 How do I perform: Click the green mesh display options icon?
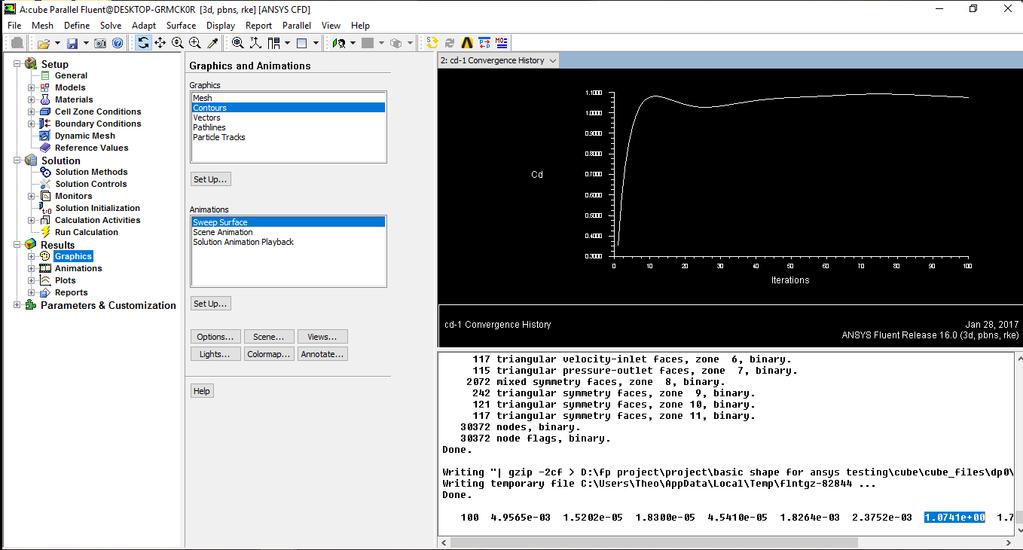339,43
